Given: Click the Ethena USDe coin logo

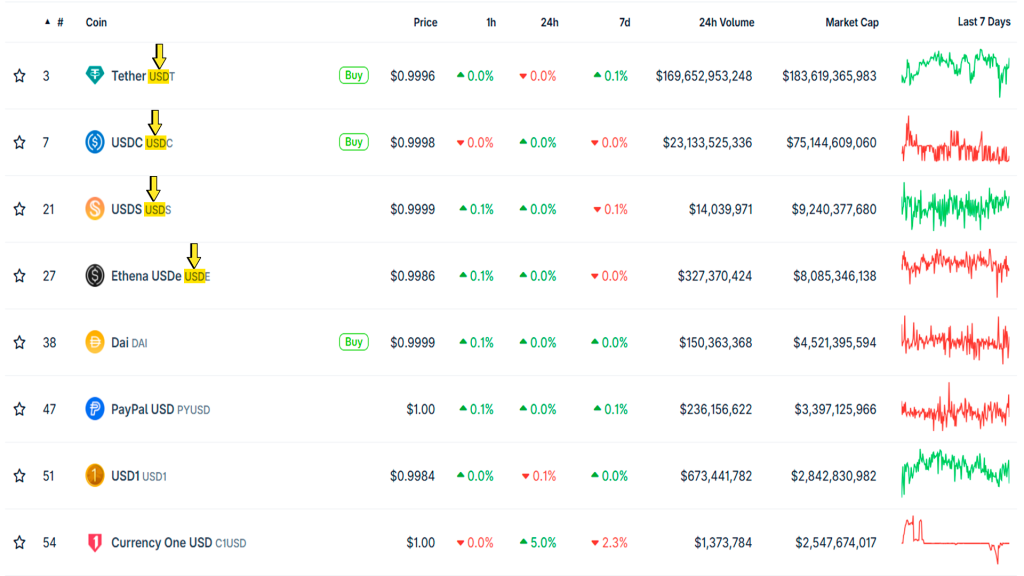Looking at the screenshot, I should [x=95, y=276].
